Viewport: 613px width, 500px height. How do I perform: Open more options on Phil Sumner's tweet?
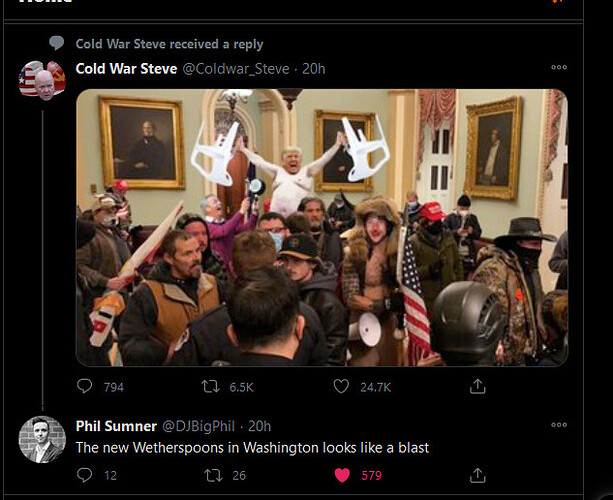(x=558, y=425)
